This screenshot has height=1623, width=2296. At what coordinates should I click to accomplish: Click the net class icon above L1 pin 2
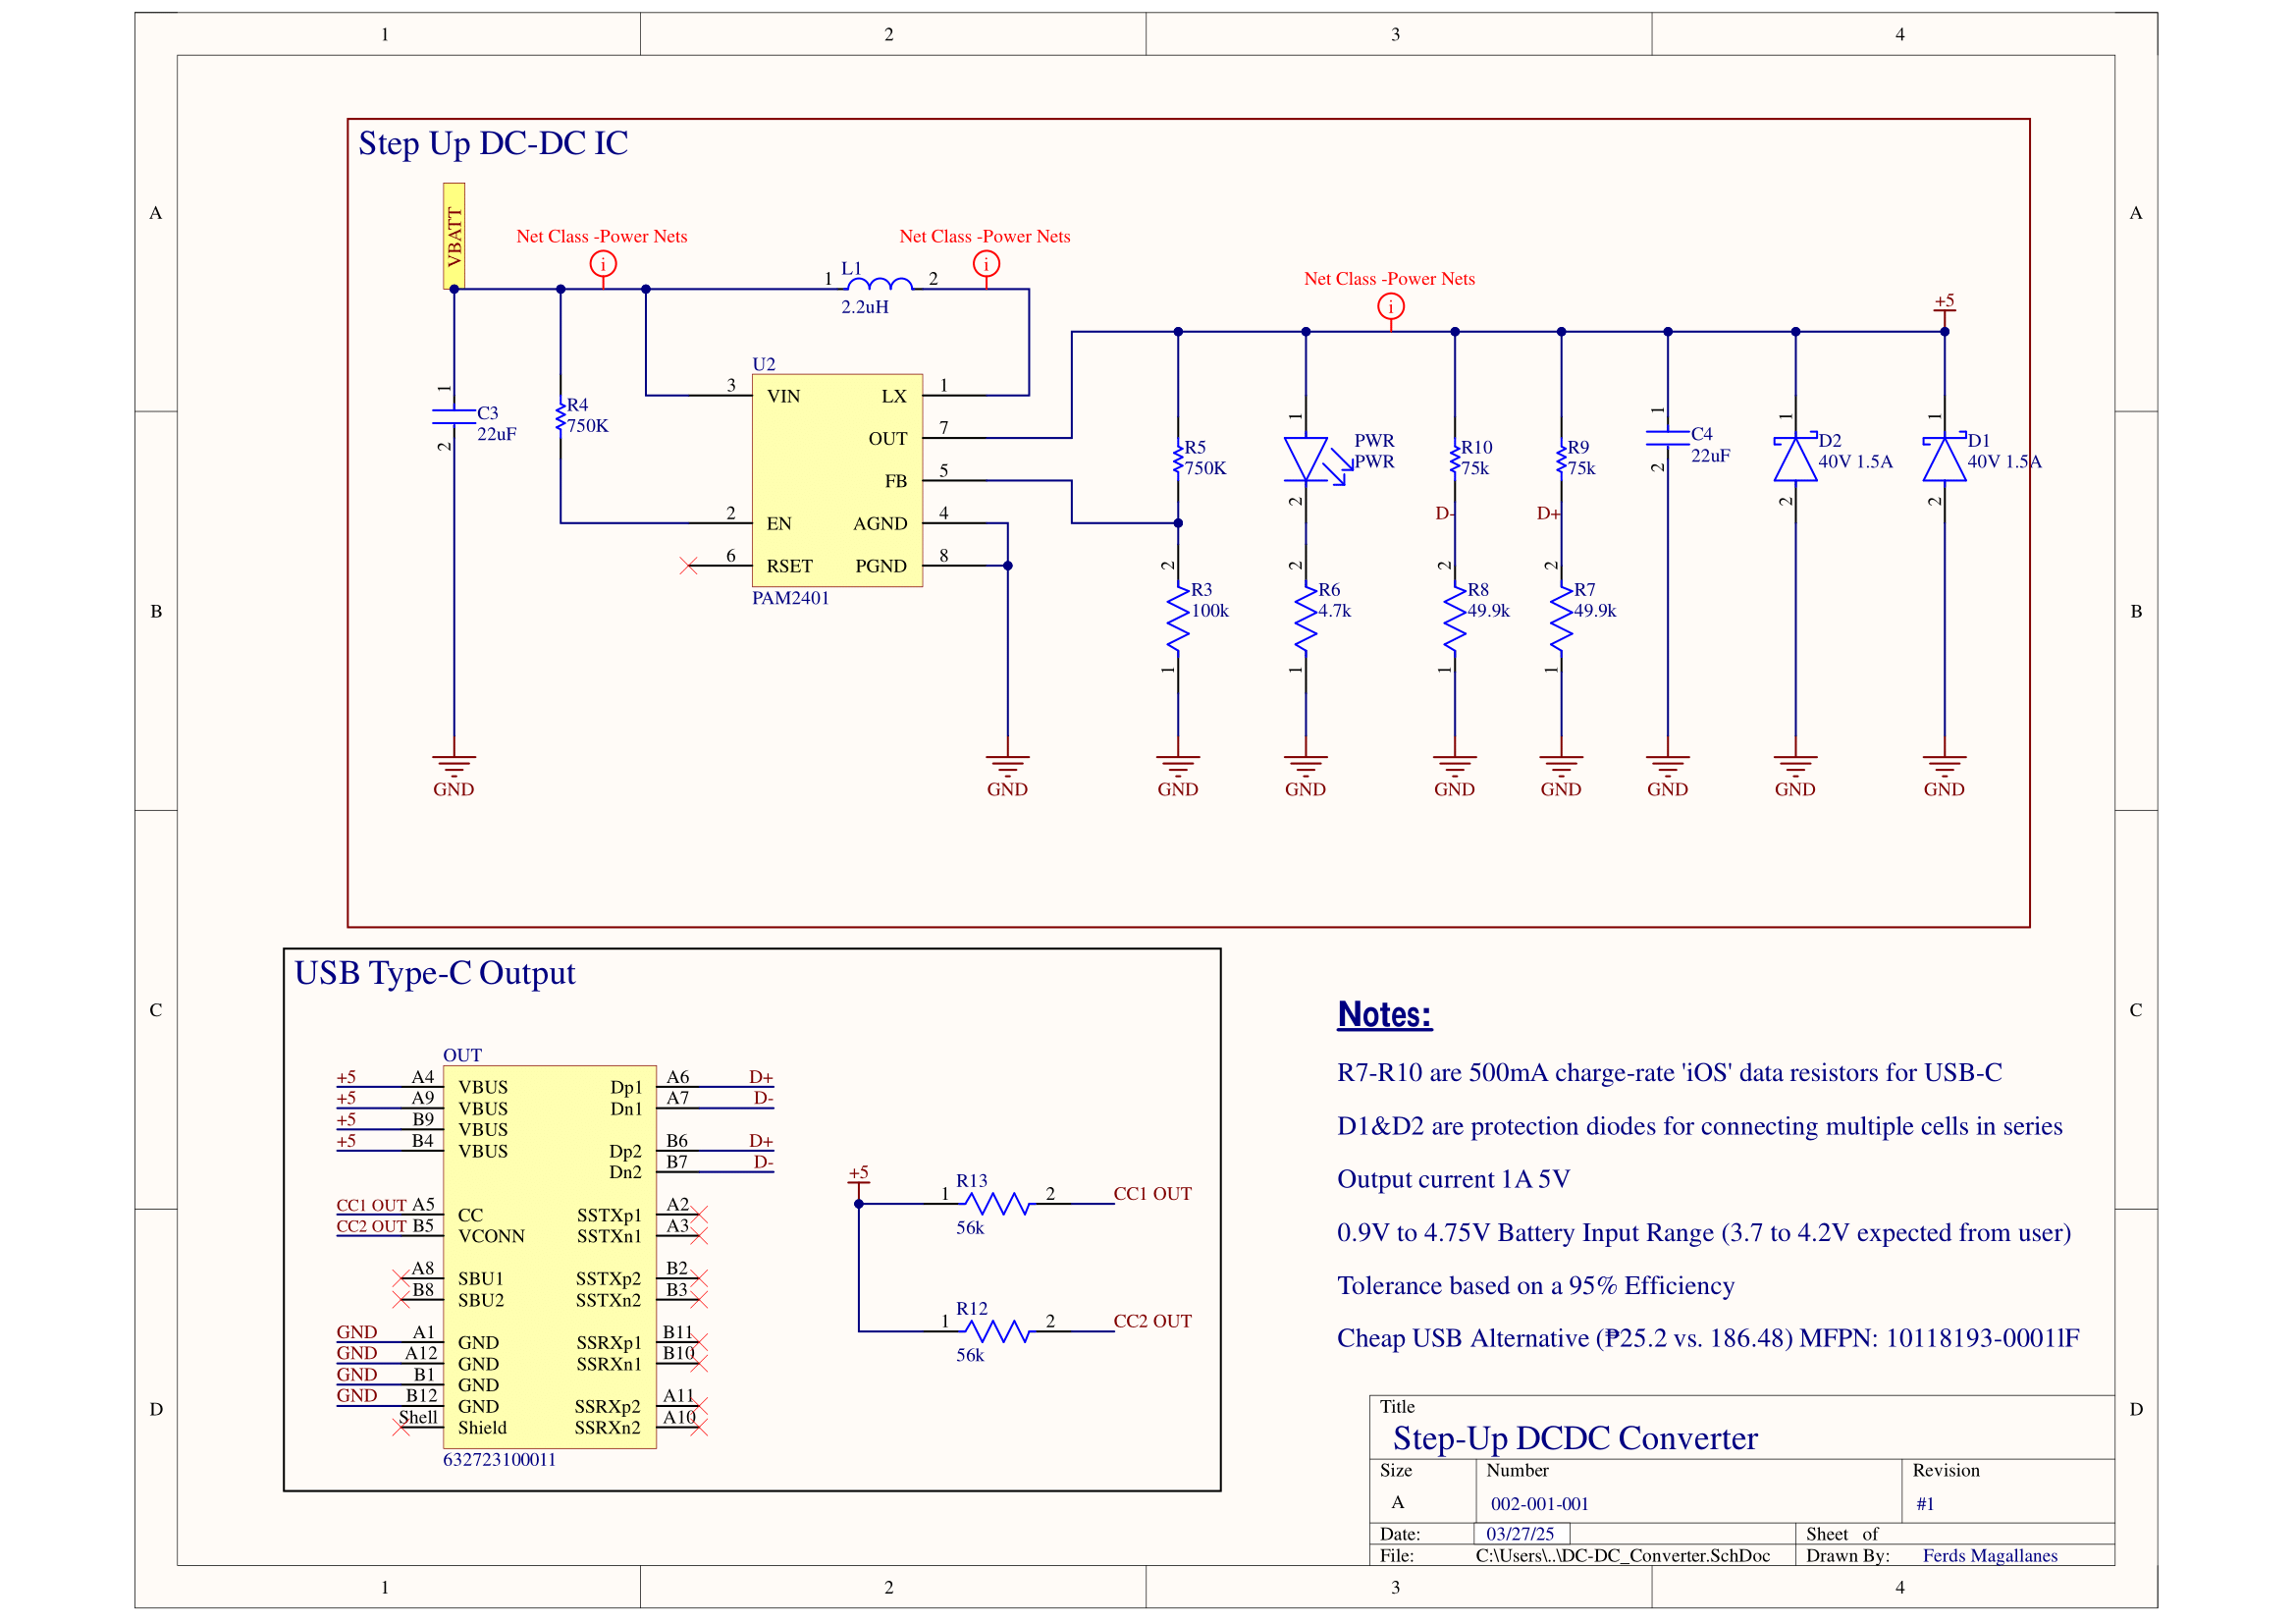[986, 264]
